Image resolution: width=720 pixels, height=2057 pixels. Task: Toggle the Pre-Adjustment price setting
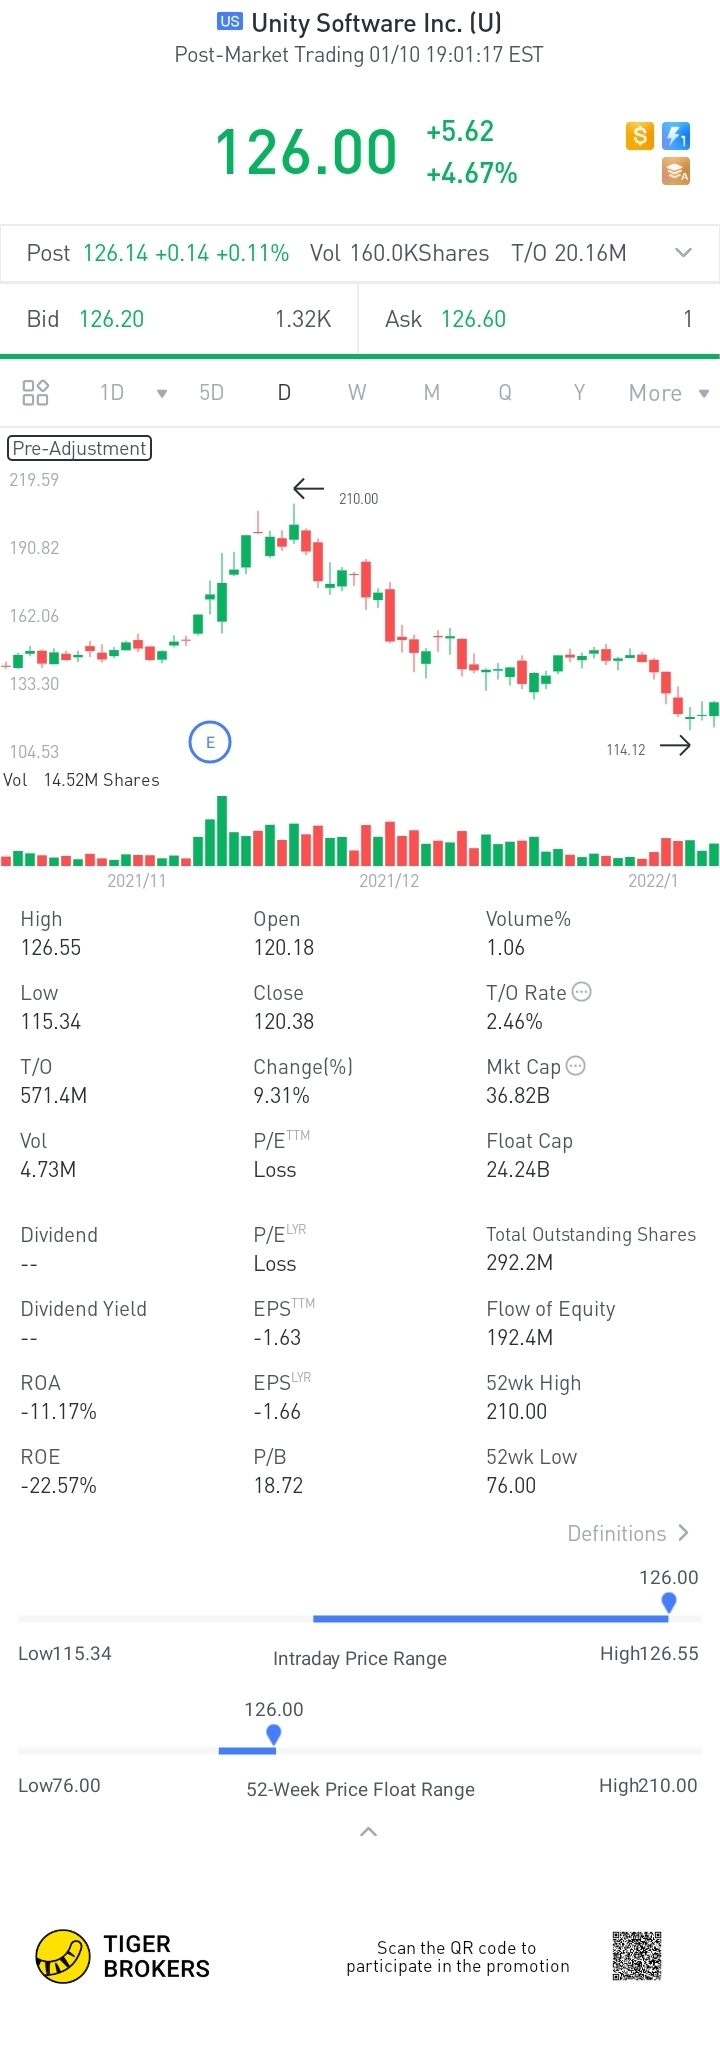[x=80, y=449]
